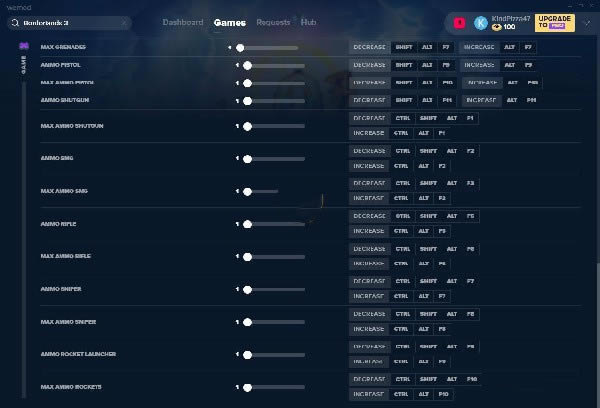This screenshot has height=408, width=600.
Task: Click the Max Ammo Rockets slider handle
Action: pyautogui.click(x=247, y=387)
